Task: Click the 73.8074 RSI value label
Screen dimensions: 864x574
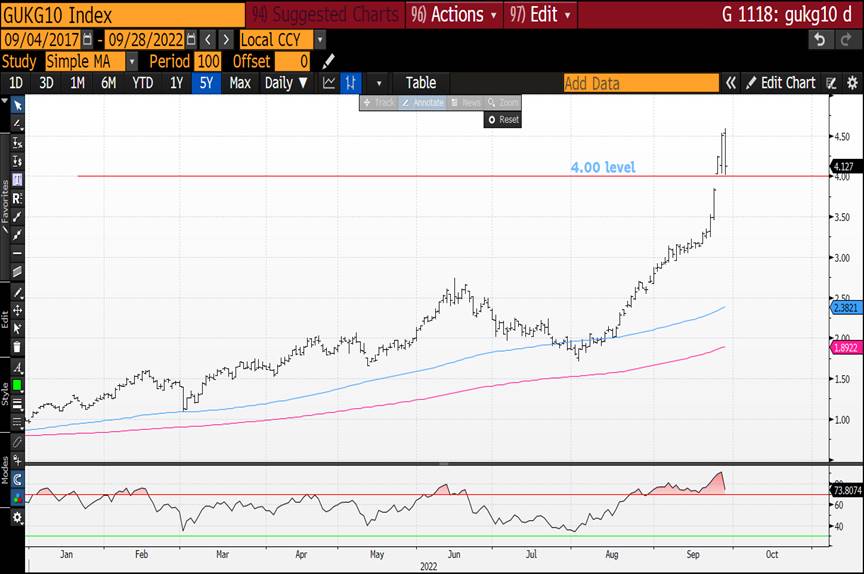Action: (847, 490)
